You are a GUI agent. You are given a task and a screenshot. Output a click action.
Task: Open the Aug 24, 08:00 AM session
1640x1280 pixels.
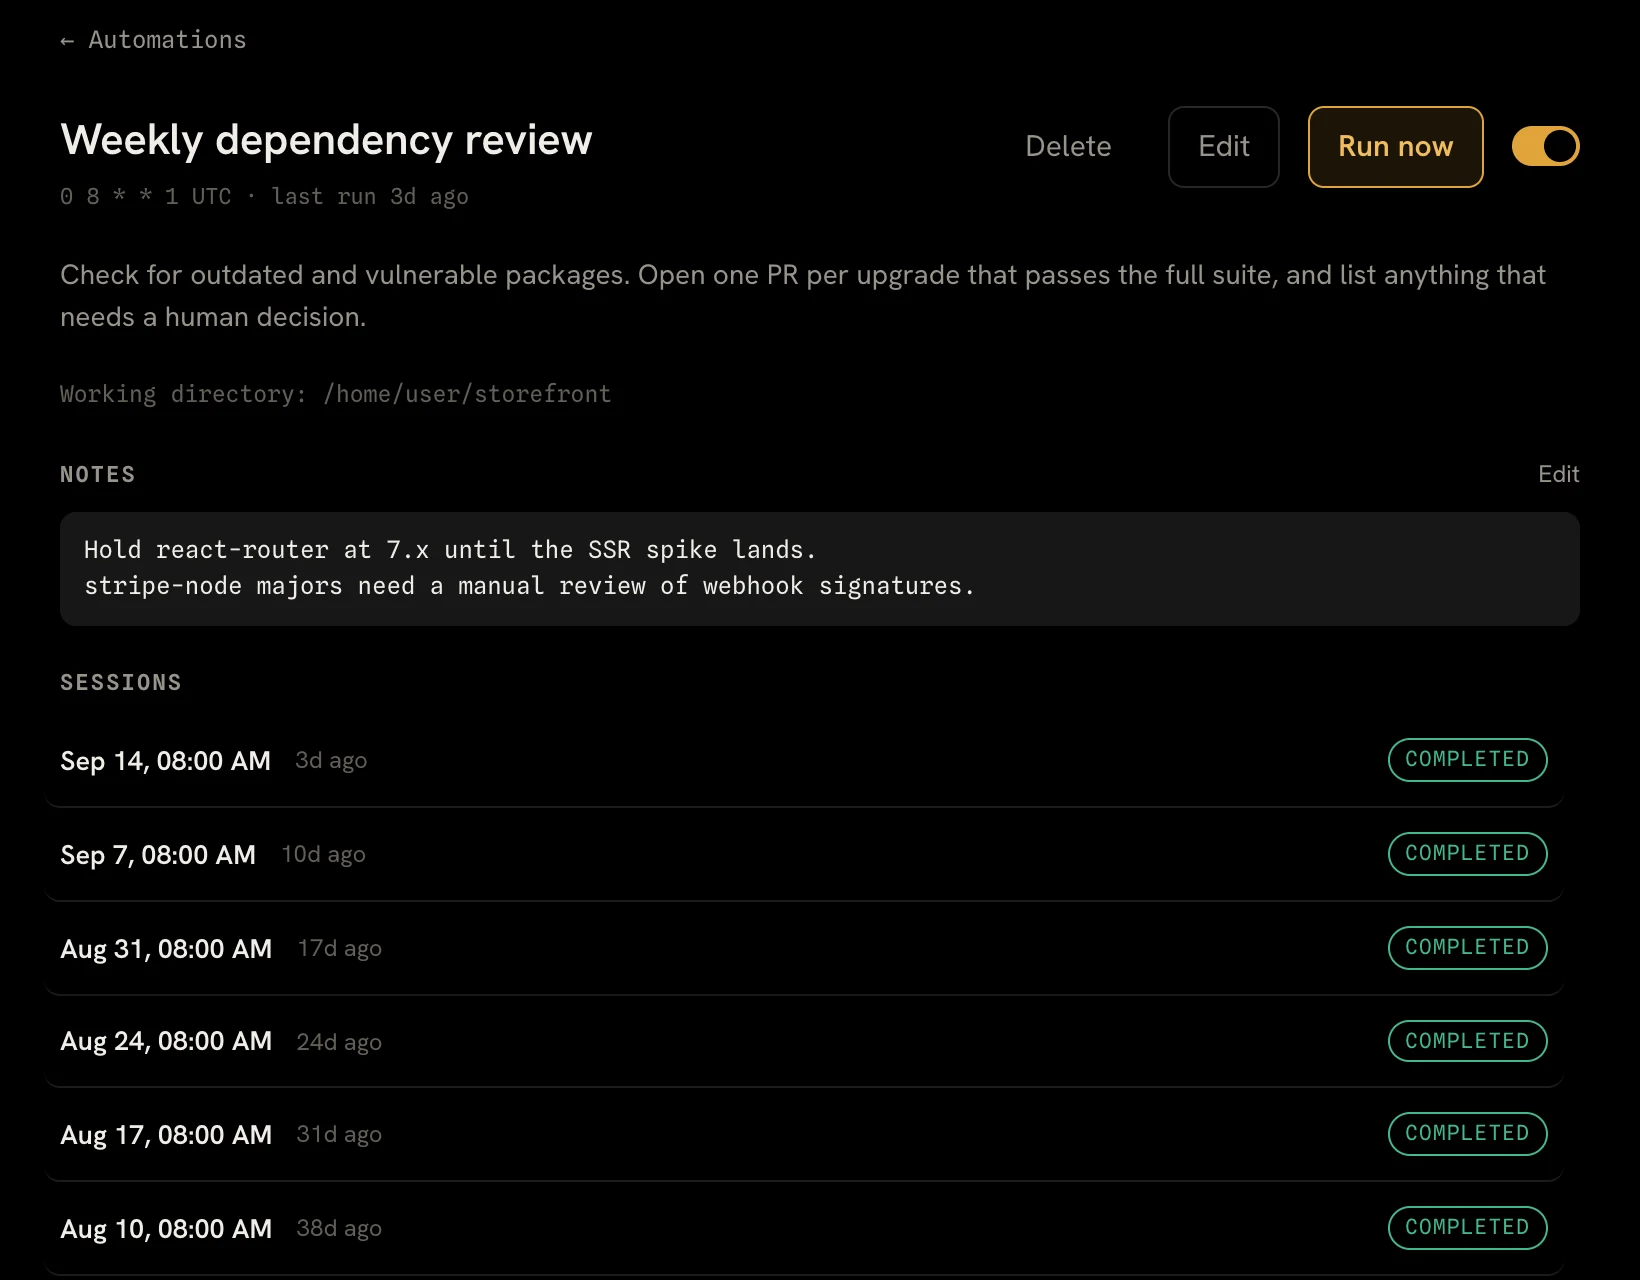pyautogui.click(x=804, y=1041)
